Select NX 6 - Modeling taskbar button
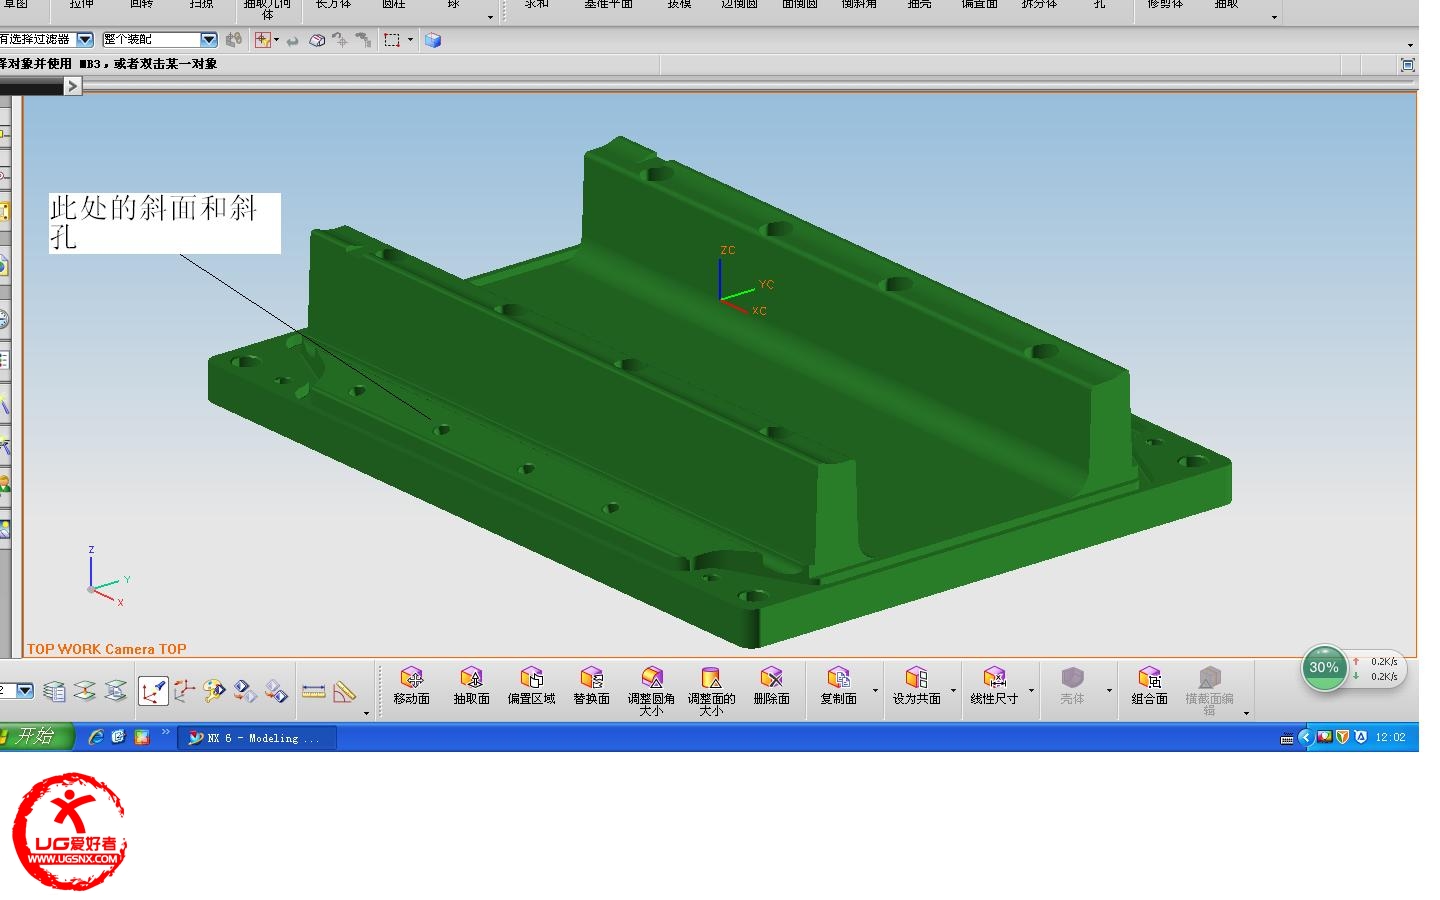 (x=257, y=738)
